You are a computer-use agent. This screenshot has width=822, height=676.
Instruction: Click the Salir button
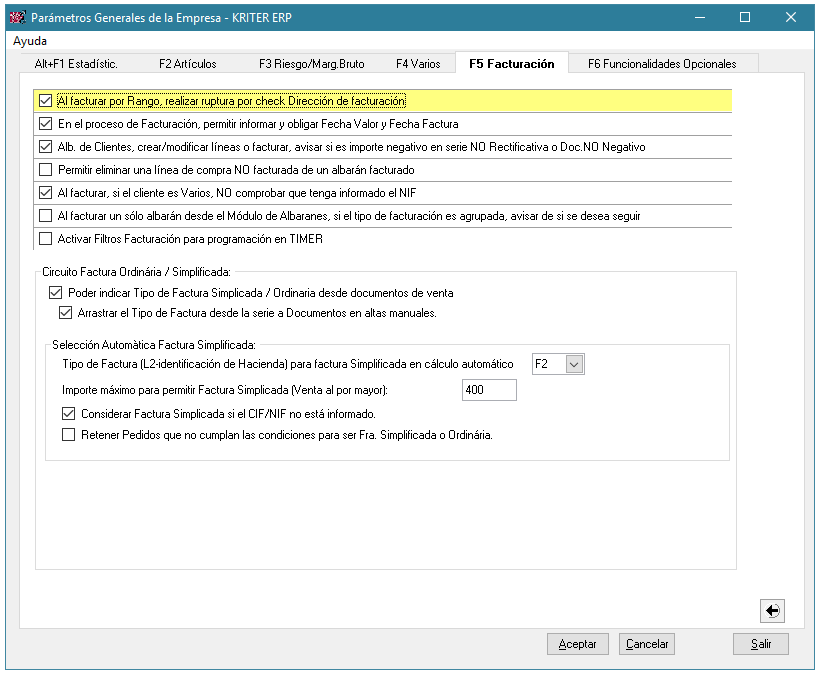pyautogui.click(x=760, y=644)
